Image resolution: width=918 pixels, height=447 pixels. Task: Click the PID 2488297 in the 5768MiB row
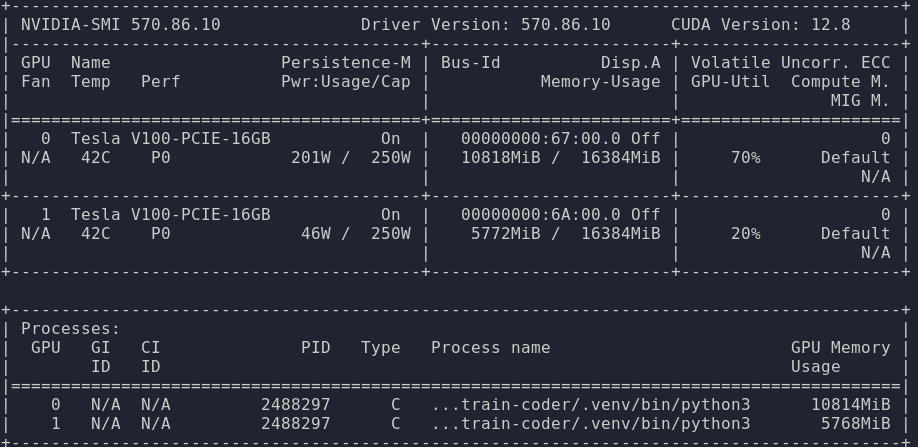[x=296, y=424]
